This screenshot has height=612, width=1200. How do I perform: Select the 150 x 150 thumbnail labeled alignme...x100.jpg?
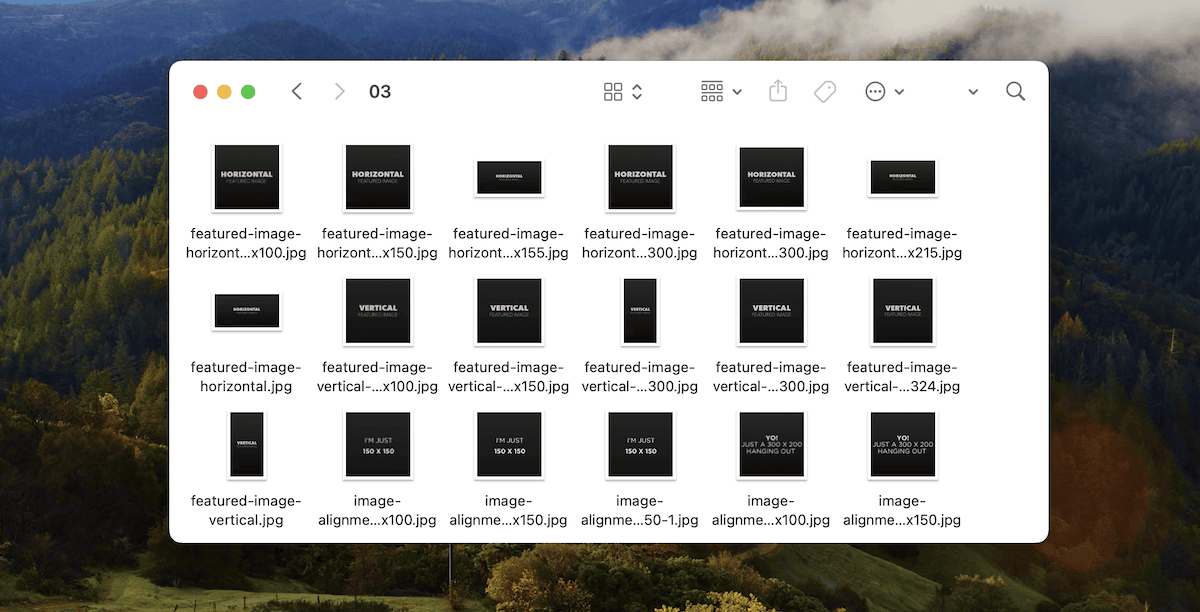click(378, 444)
